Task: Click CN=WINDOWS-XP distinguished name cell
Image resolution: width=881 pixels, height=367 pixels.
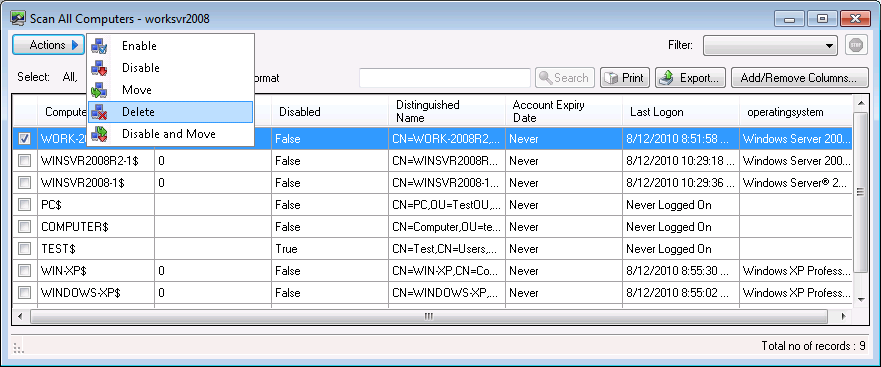Action: click(447, 293)
